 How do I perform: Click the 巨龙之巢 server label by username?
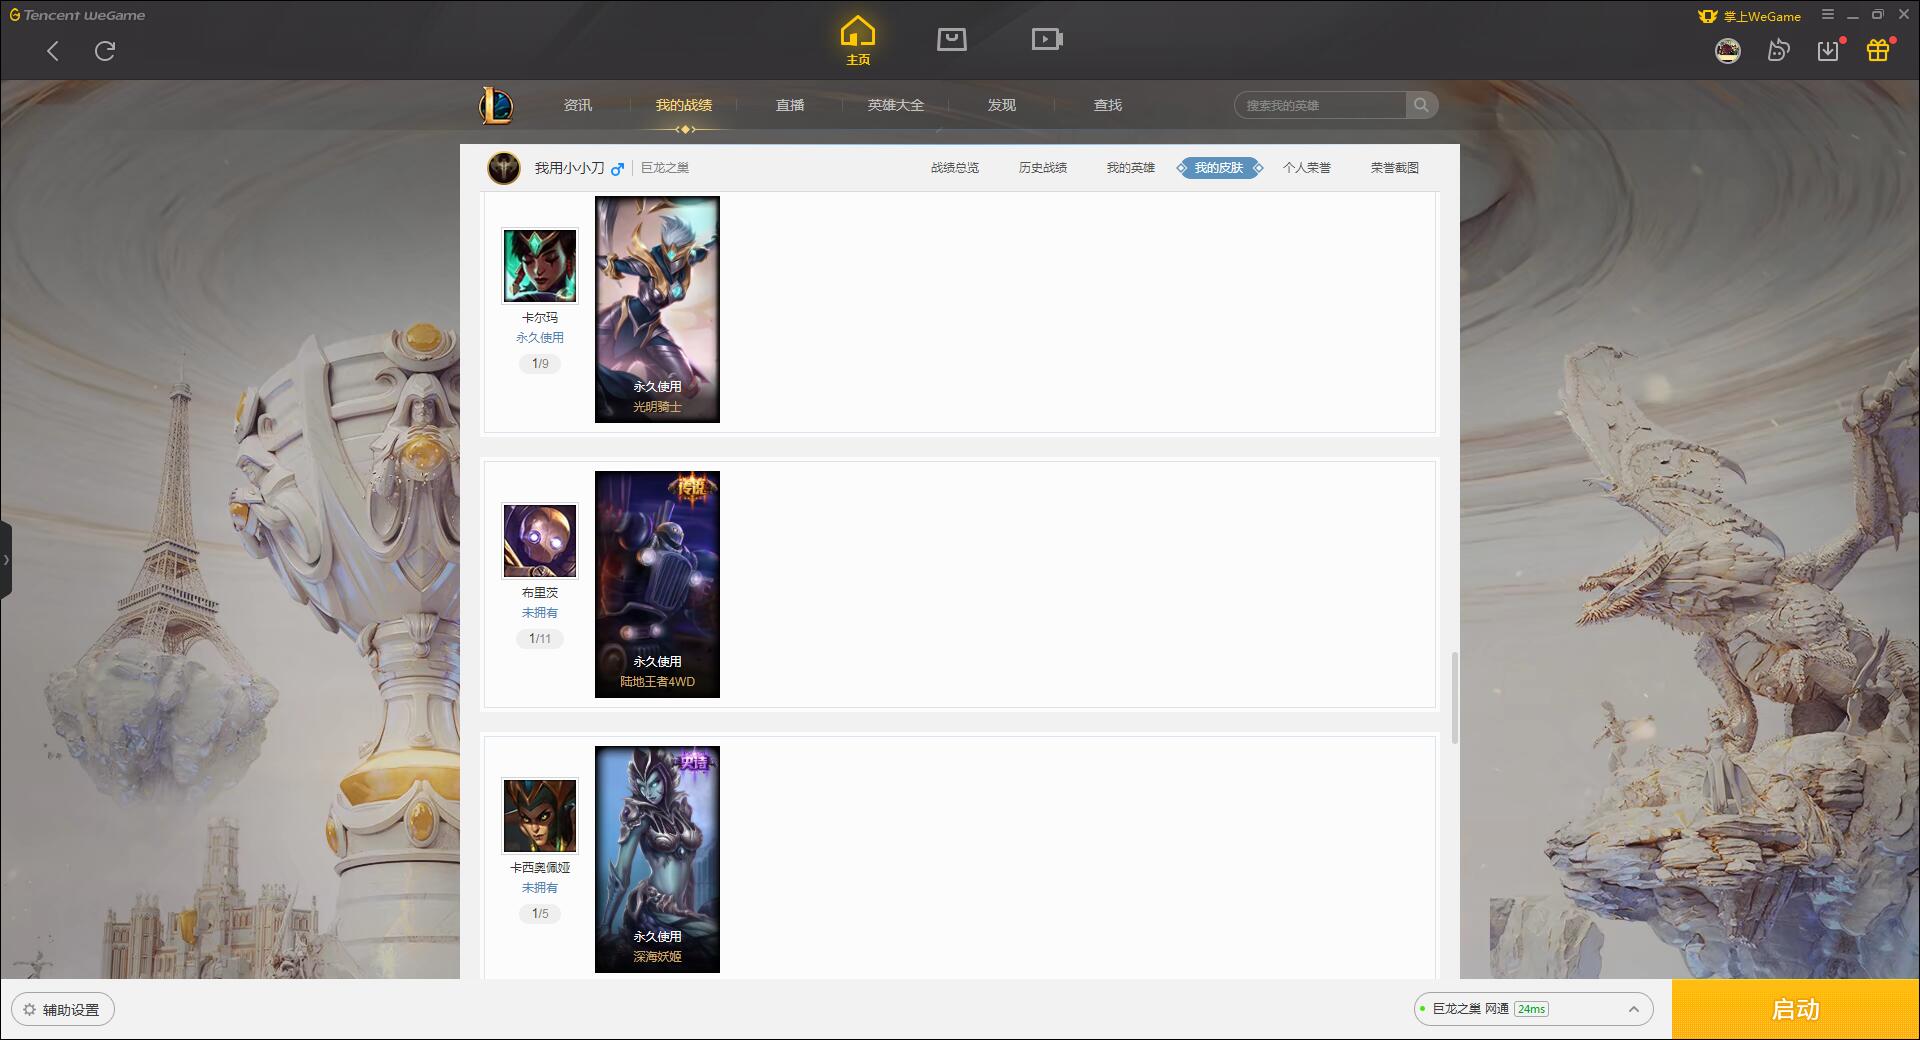click(665, 168)
